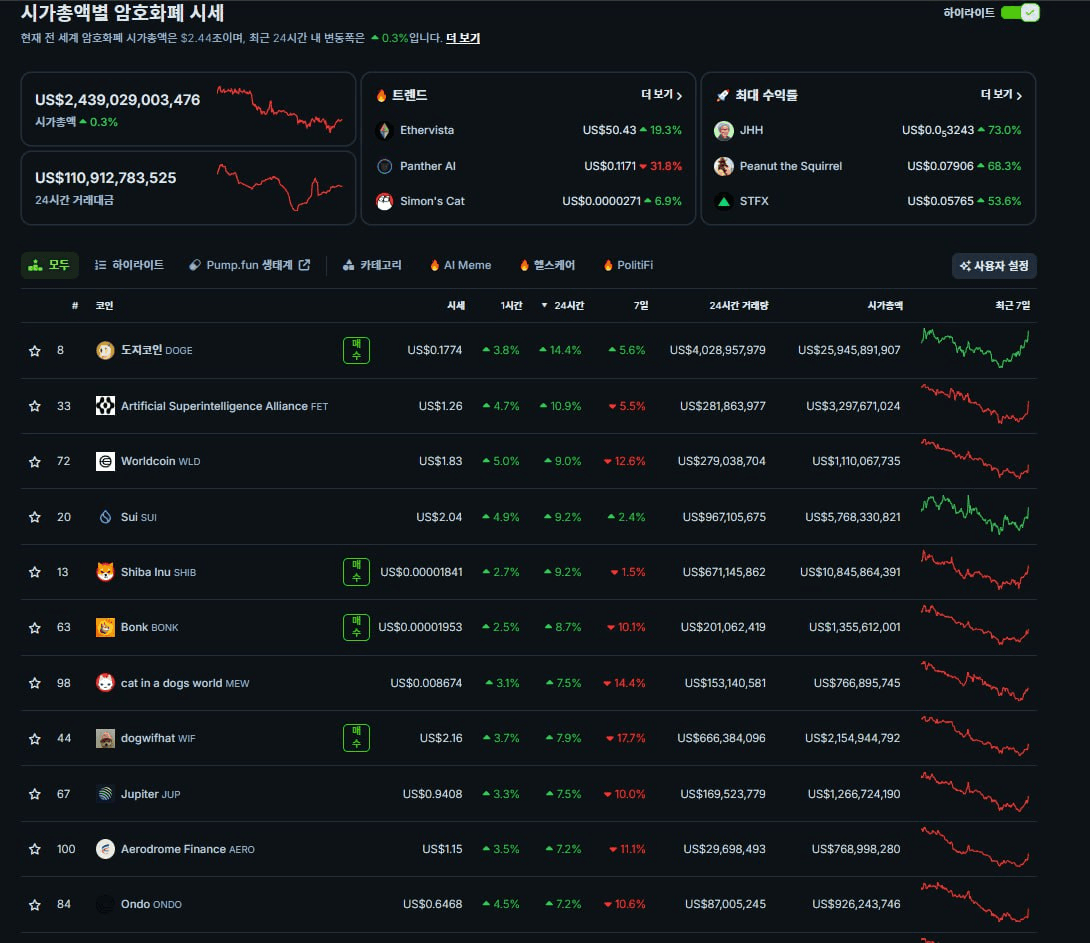Open 도지코인 7-day sparkline chart
1090x943 pixels.
[x=975, y=347]
